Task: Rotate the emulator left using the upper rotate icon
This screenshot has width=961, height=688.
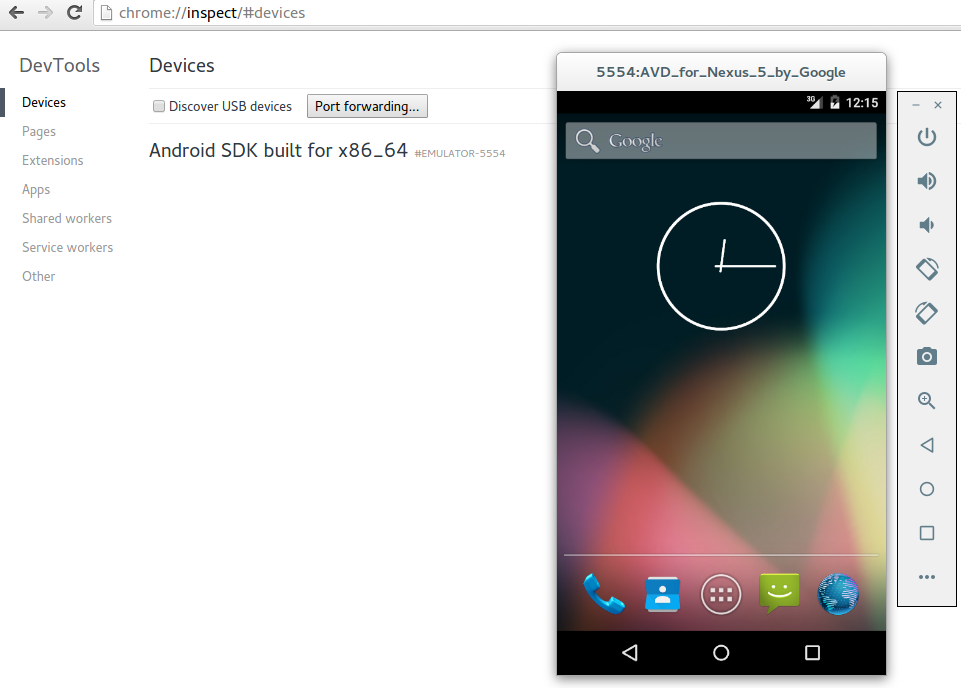Action: (927, 268)
